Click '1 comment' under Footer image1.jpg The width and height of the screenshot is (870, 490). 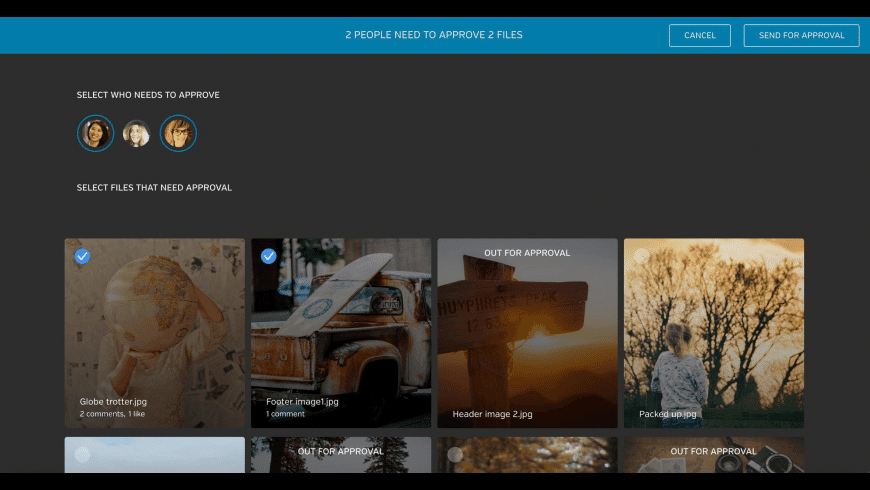tap(285, 414)
